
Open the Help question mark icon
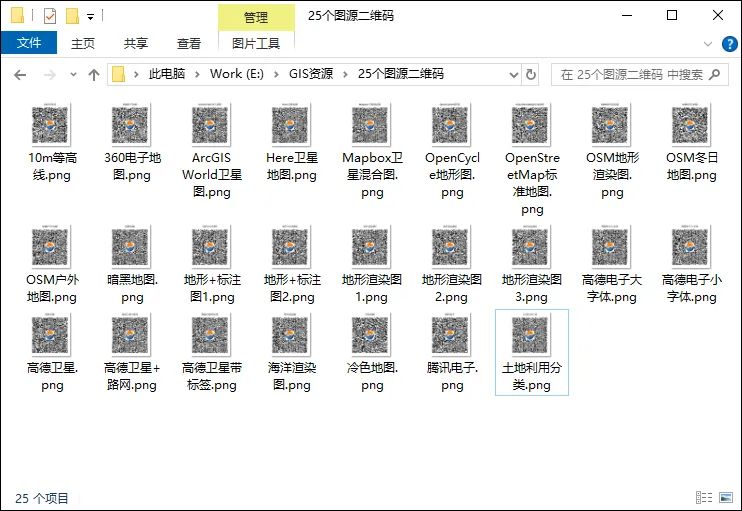[729, 44]
